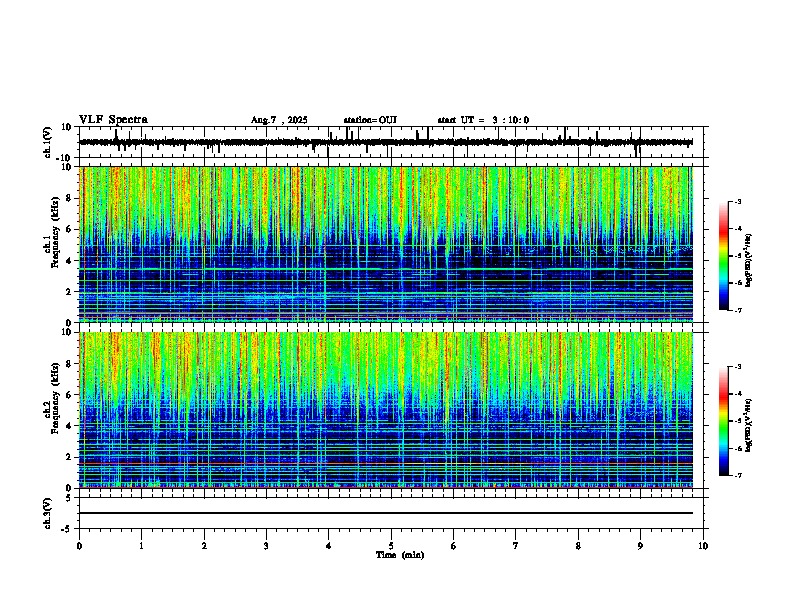
Task: Click the "-7" label on ch.1 color bar
Action: (x=737, y=310)
